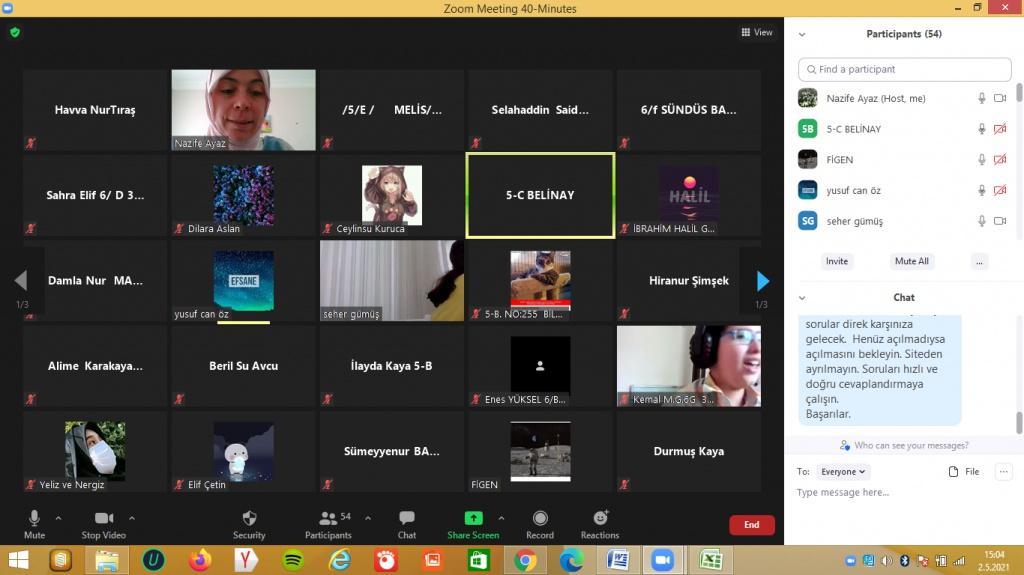Click the Participants icon in toolbar

pyautogui.click(x=328, y=518)
